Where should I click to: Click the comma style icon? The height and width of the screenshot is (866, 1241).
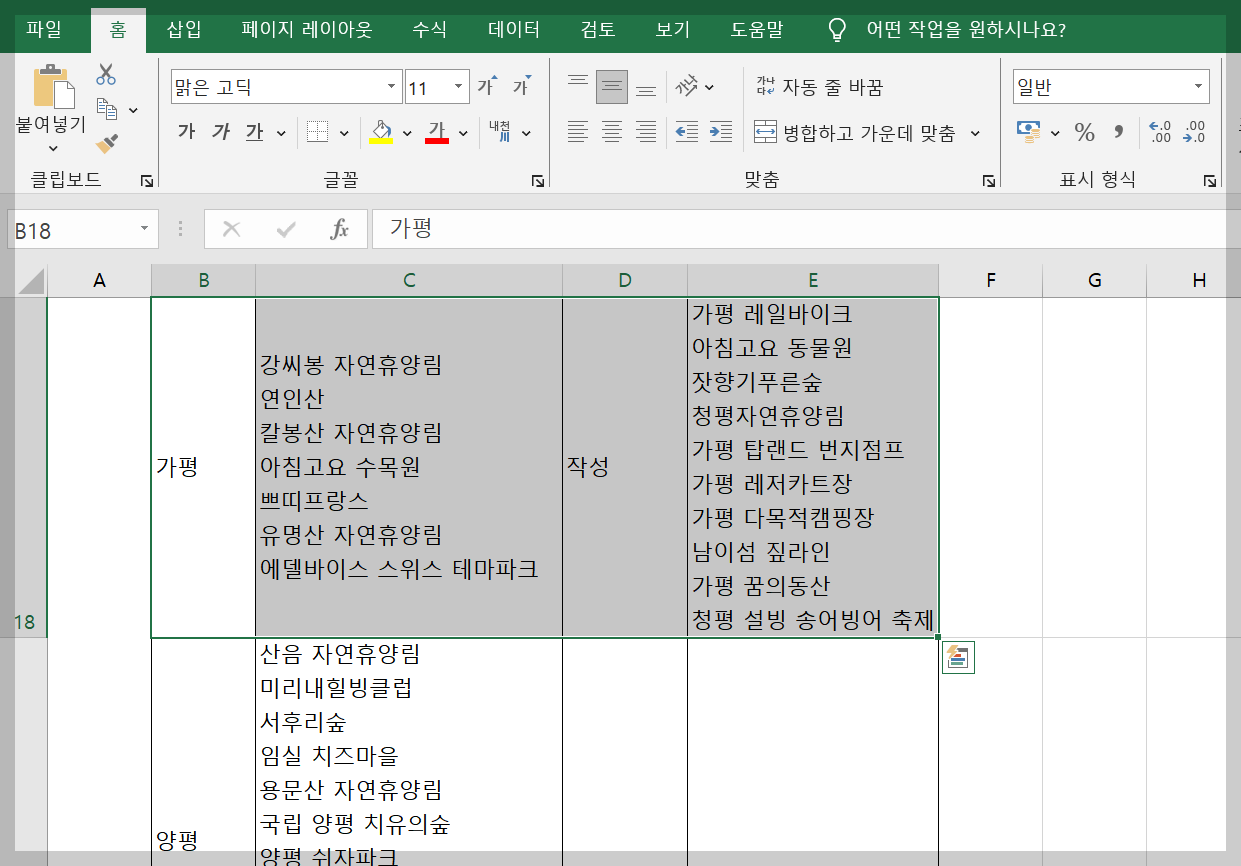(1118, 131)
